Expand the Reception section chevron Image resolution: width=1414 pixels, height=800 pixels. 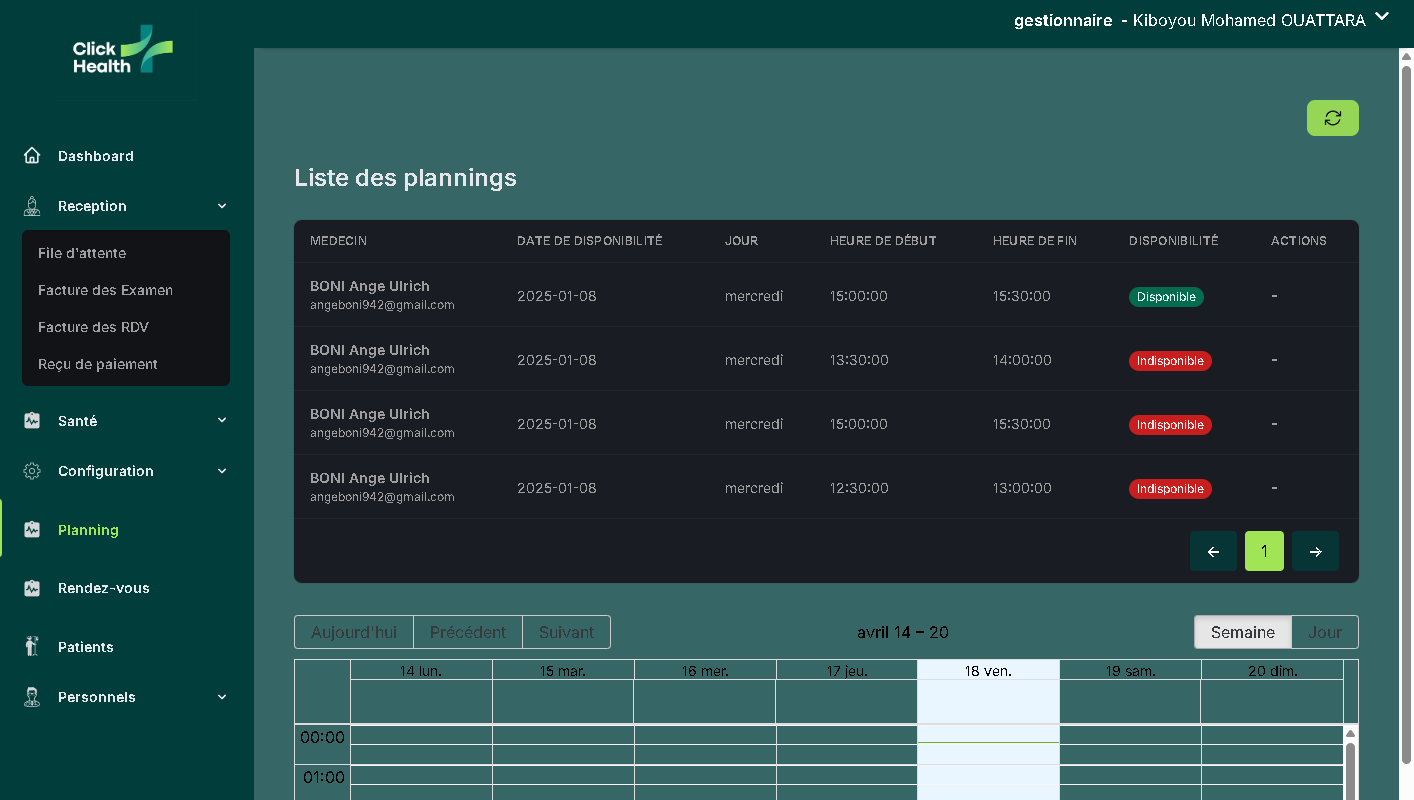click(222, 206)
